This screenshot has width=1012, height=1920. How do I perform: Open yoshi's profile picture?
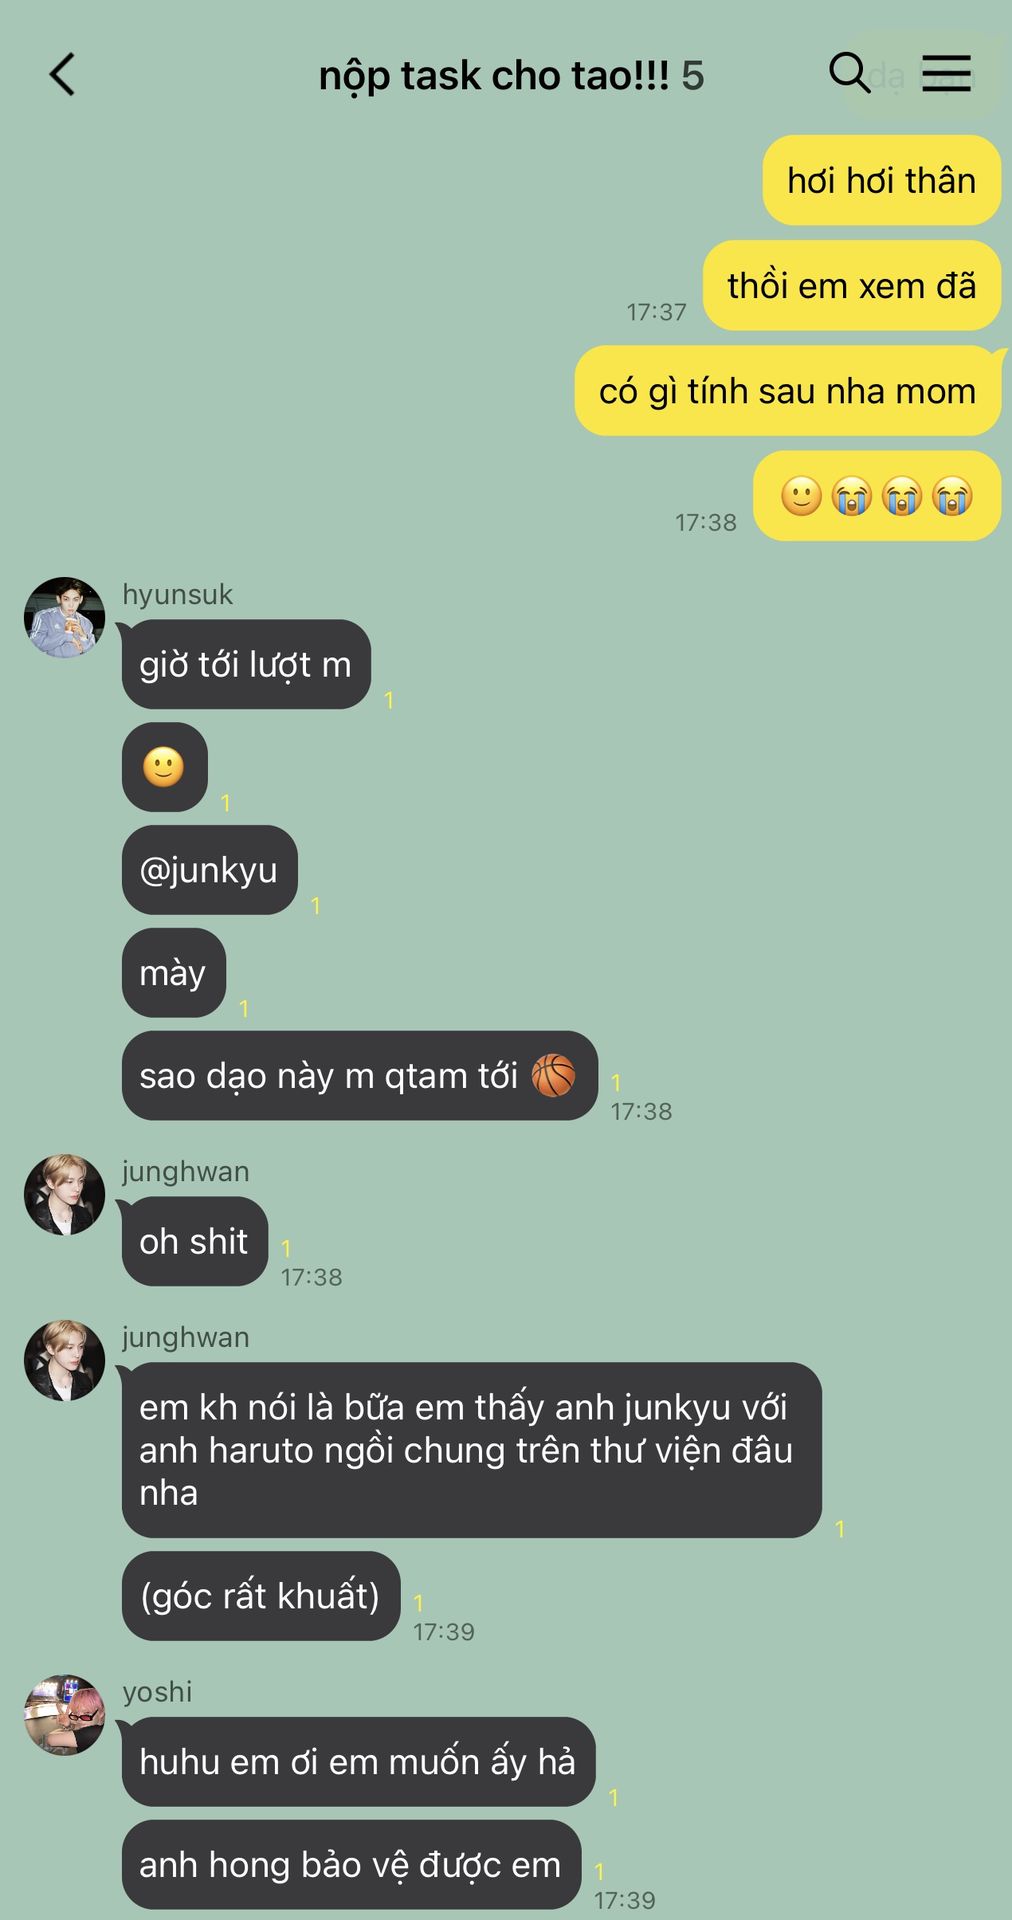point(65,1715)
